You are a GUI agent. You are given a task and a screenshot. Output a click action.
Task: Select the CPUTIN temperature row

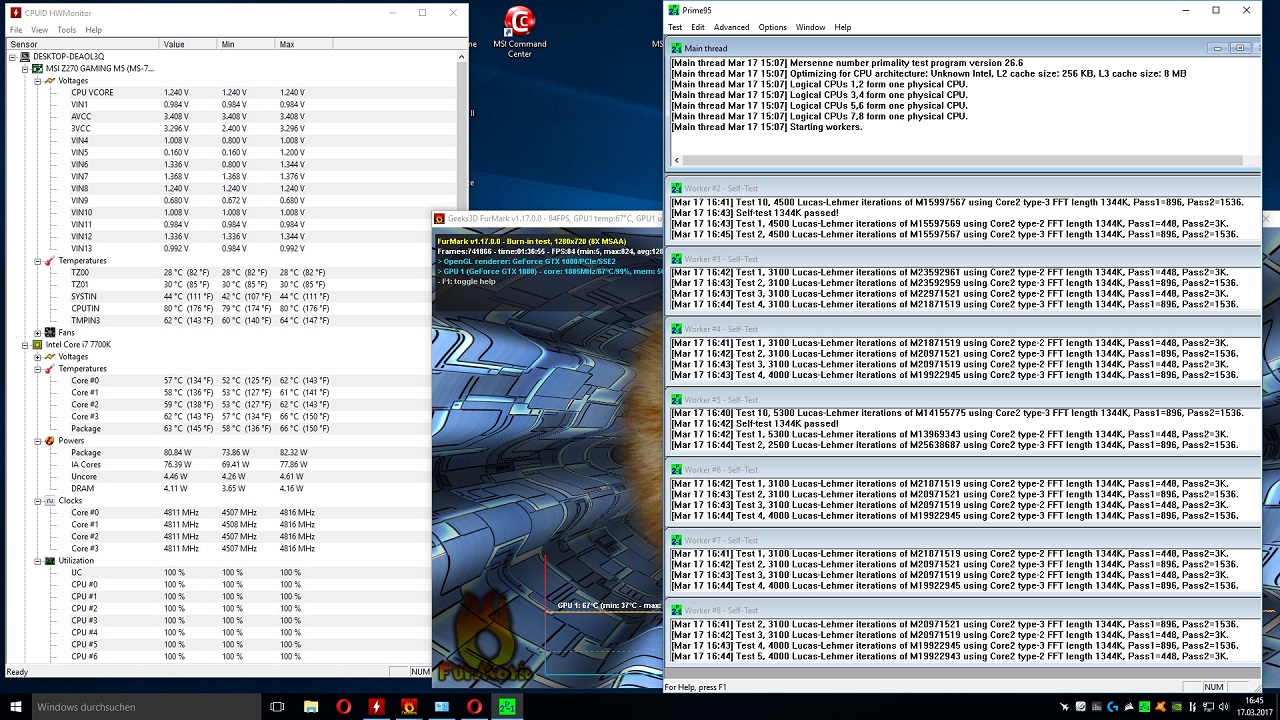click(x=232, y=308)
